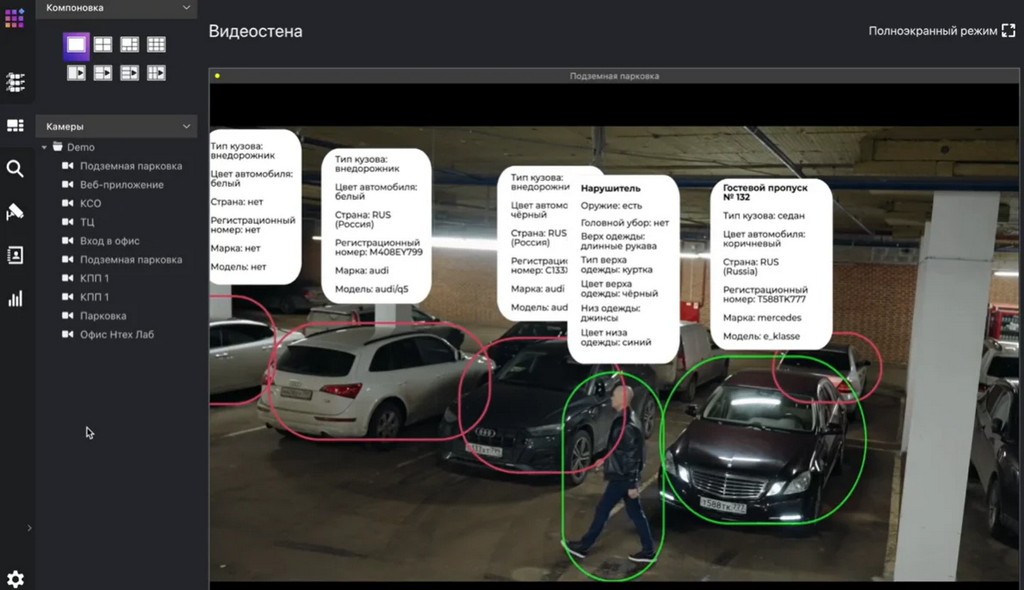Open the settings gear icon
Image resolution: width=1024 pixels, height=590 pixels.
15,579
